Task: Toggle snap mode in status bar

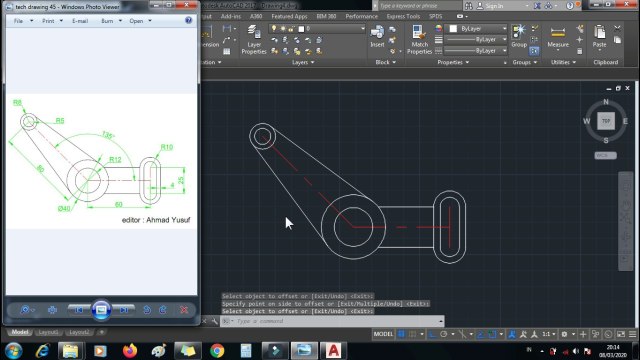Action: [413, 334]
